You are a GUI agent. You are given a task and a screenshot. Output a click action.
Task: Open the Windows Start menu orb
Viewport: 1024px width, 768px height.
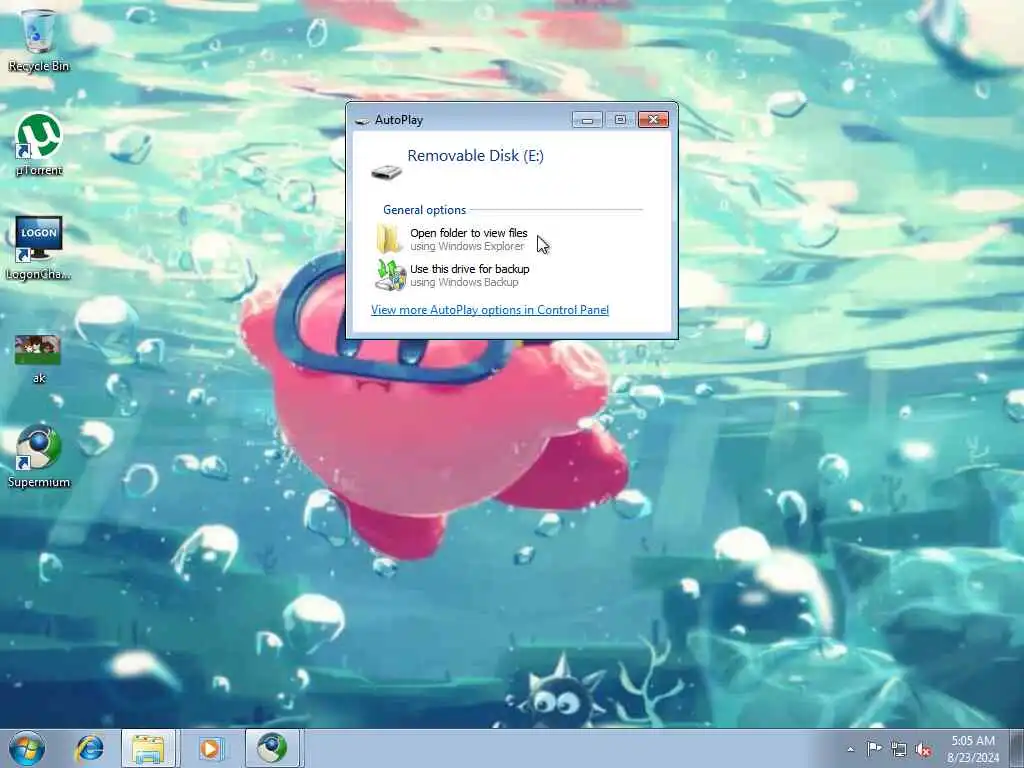point(27,748)
